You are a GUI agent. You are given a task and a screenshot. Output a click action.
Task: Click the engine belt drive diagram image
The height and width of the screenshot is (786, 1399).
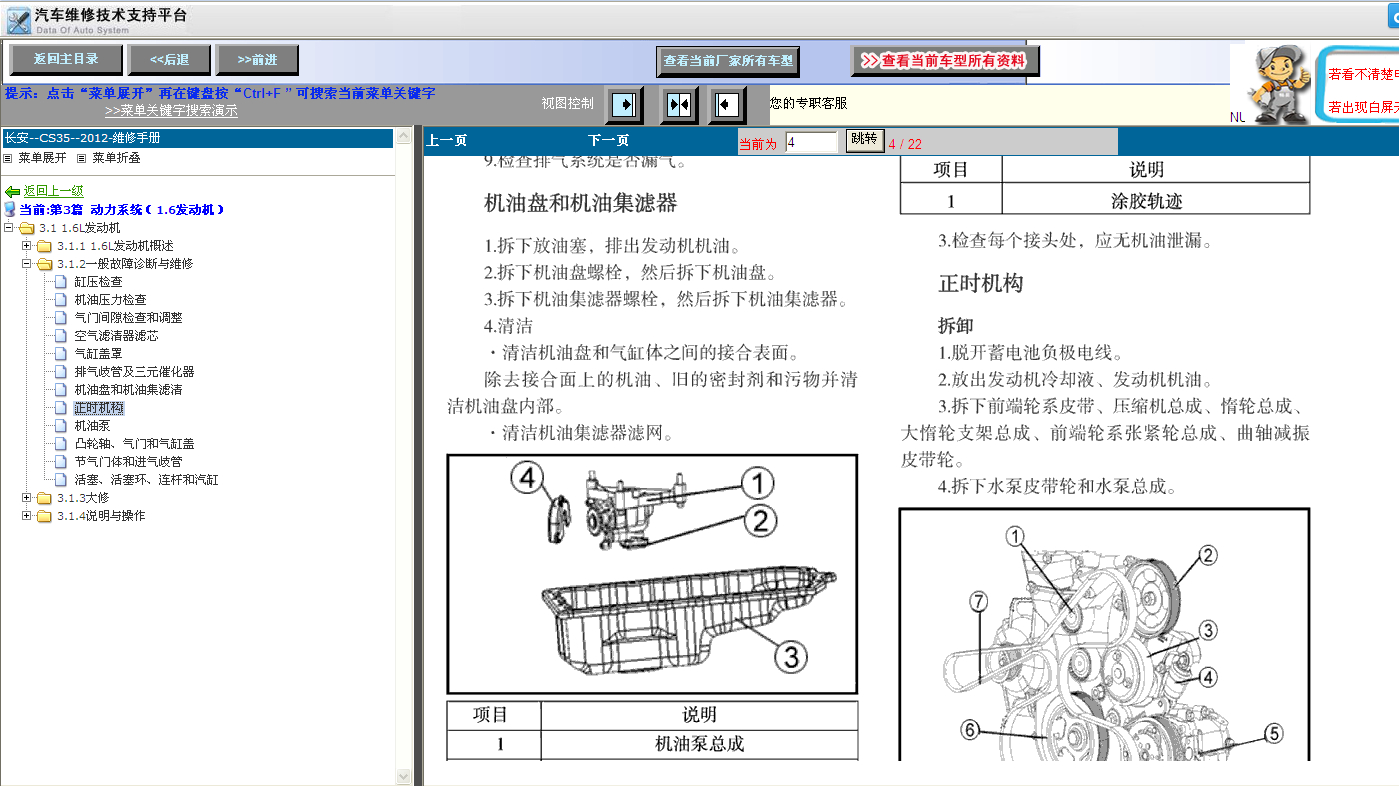1104,634
